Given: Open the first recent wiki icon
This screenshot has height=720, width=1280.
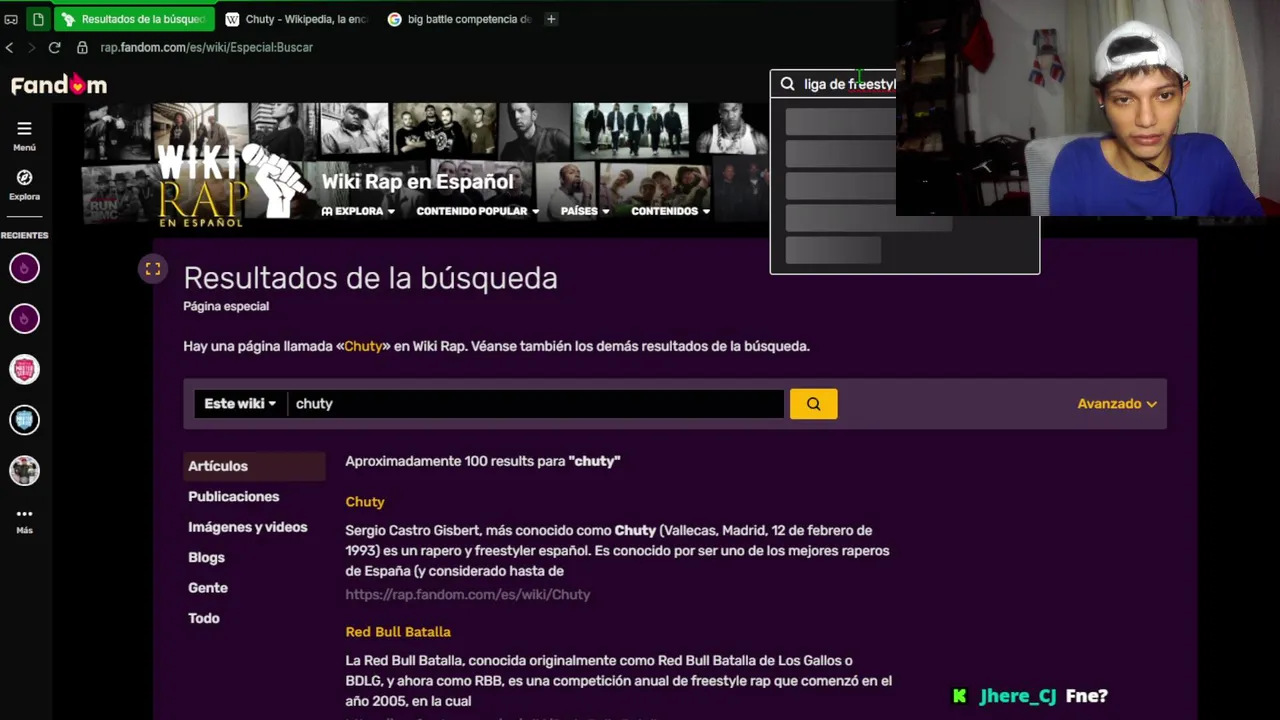Looking at the screenshot, I should pyautogui.click(x=24, y=268).
